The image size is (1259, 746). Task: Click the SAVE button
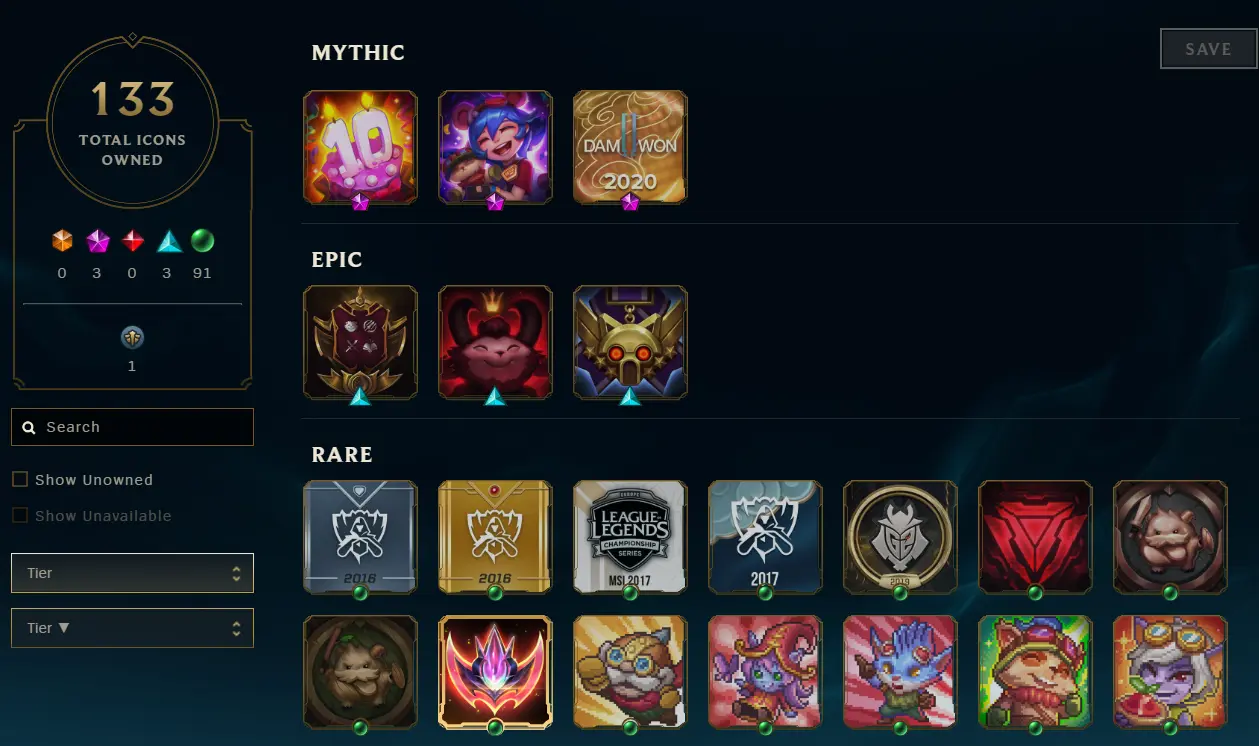click(1208, 49)
